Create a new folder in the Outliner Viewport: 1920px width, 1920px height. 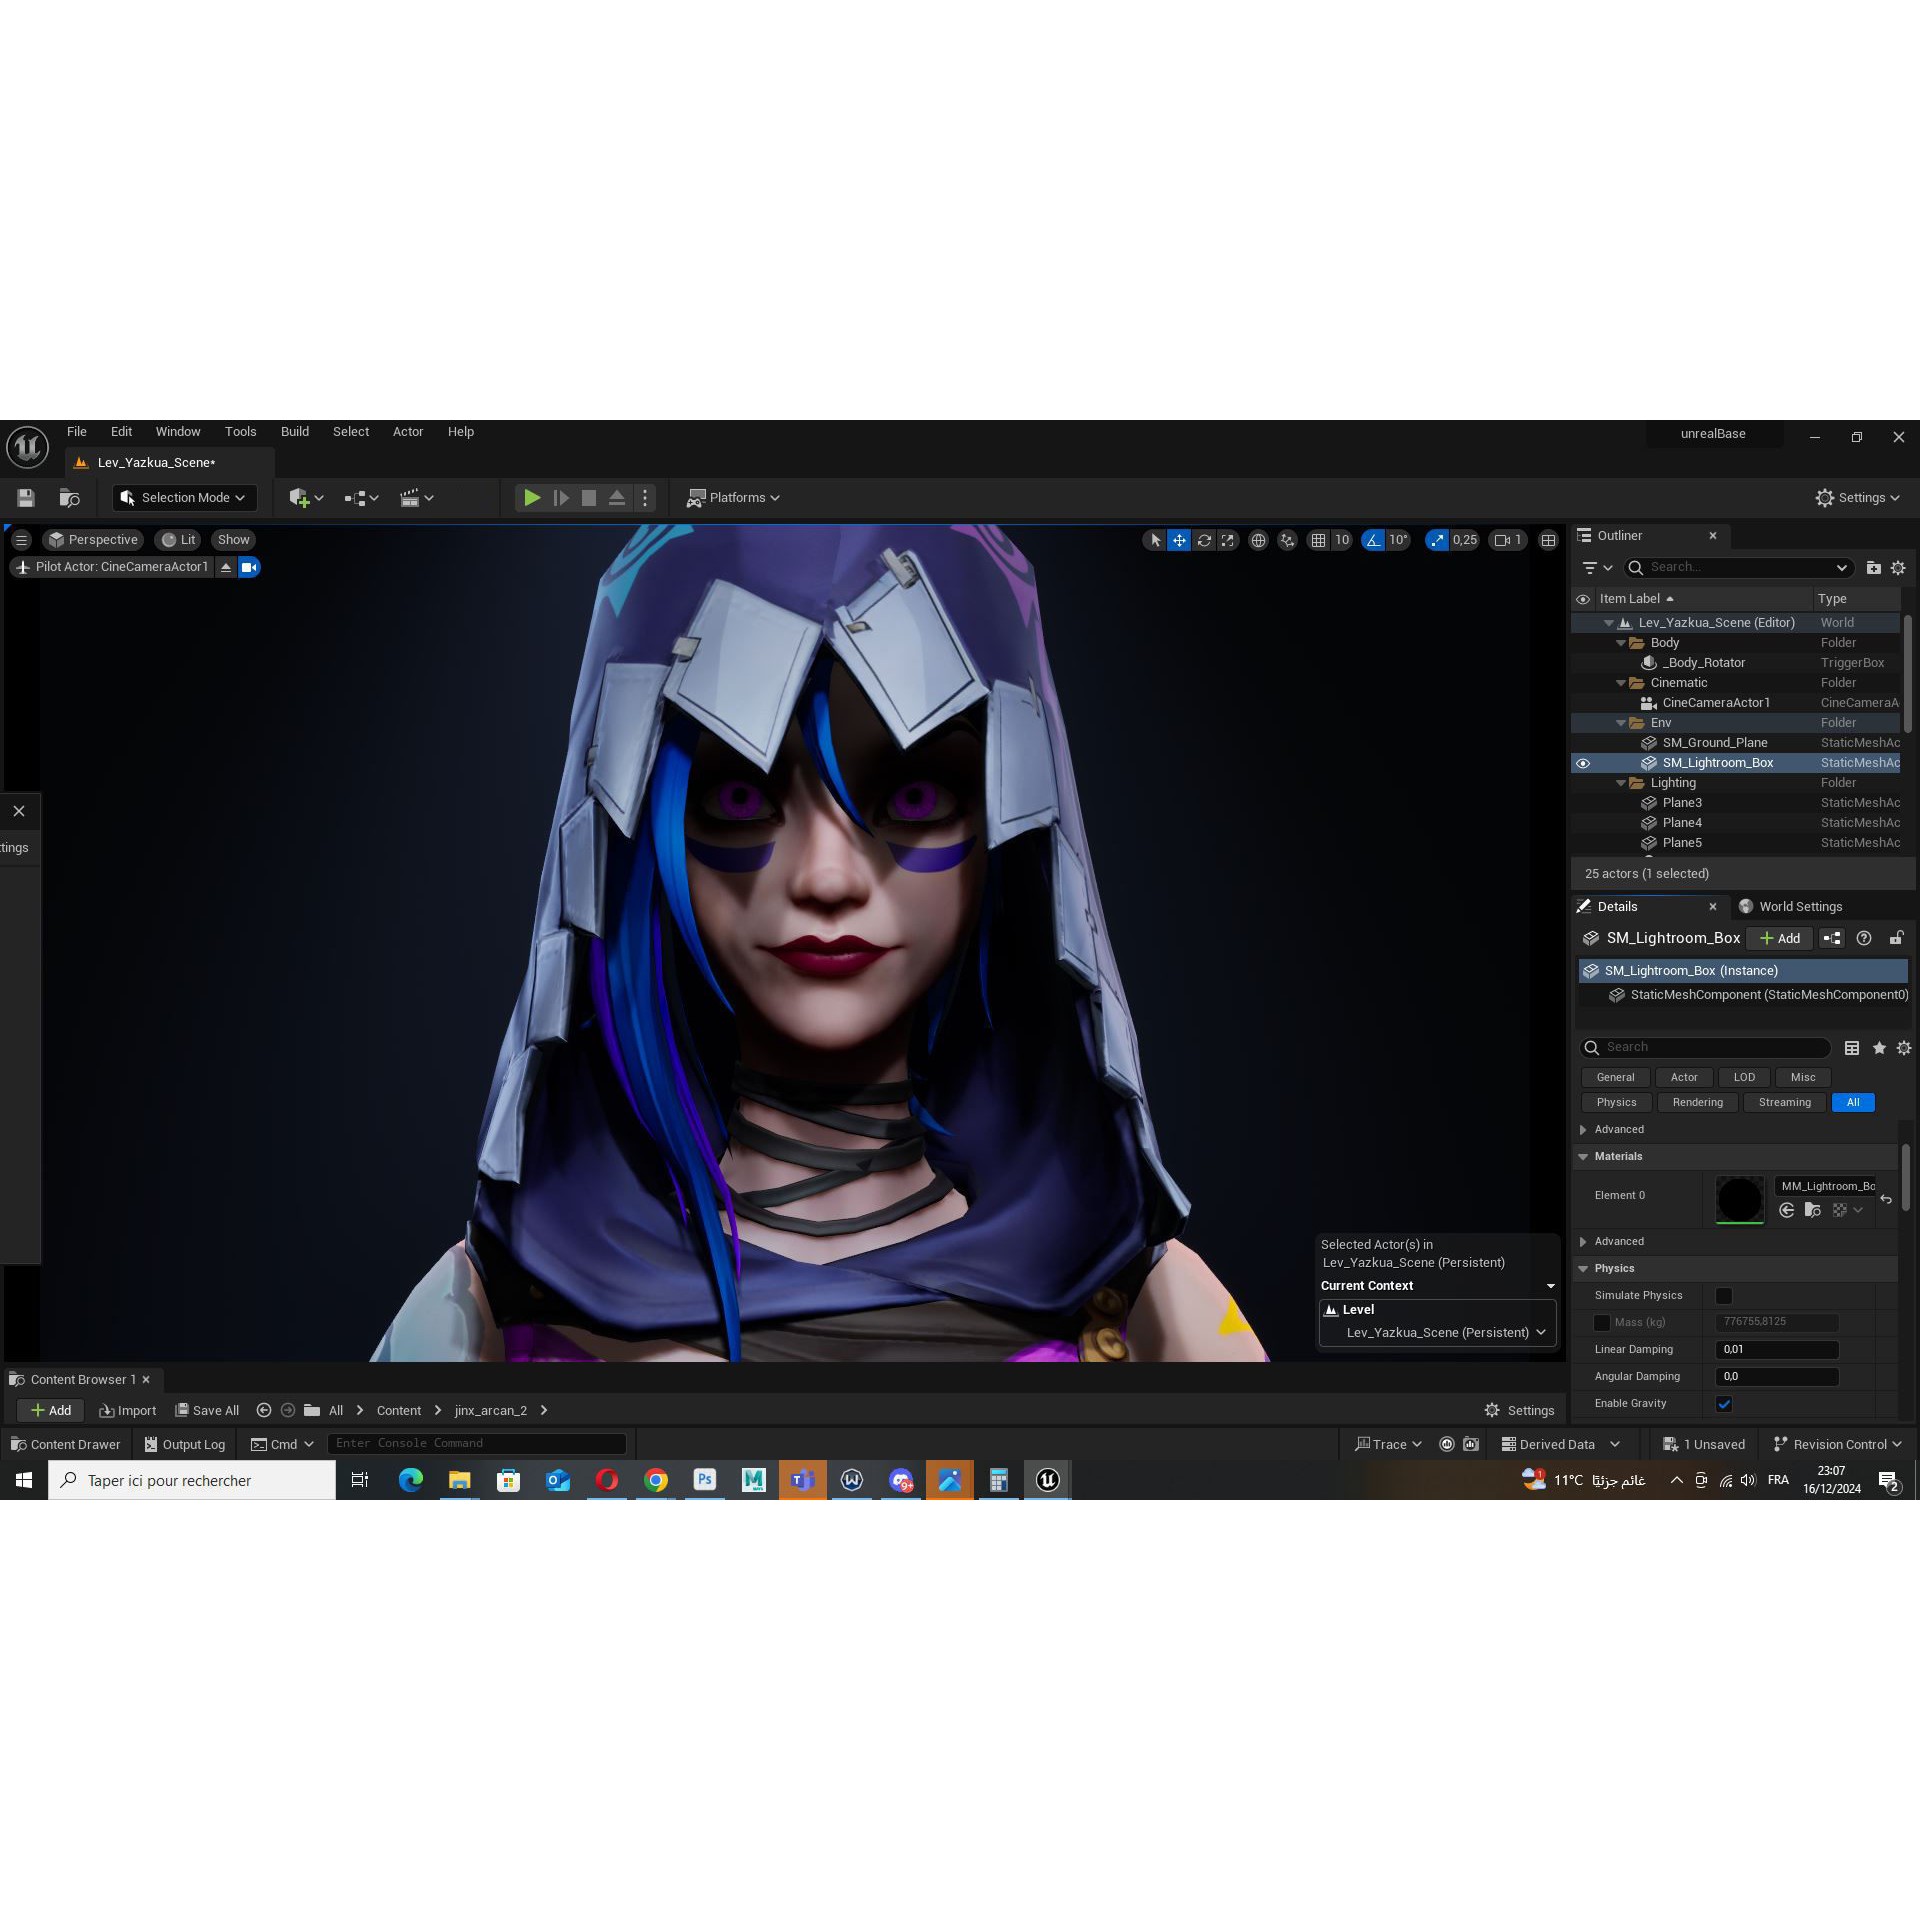1873,568
